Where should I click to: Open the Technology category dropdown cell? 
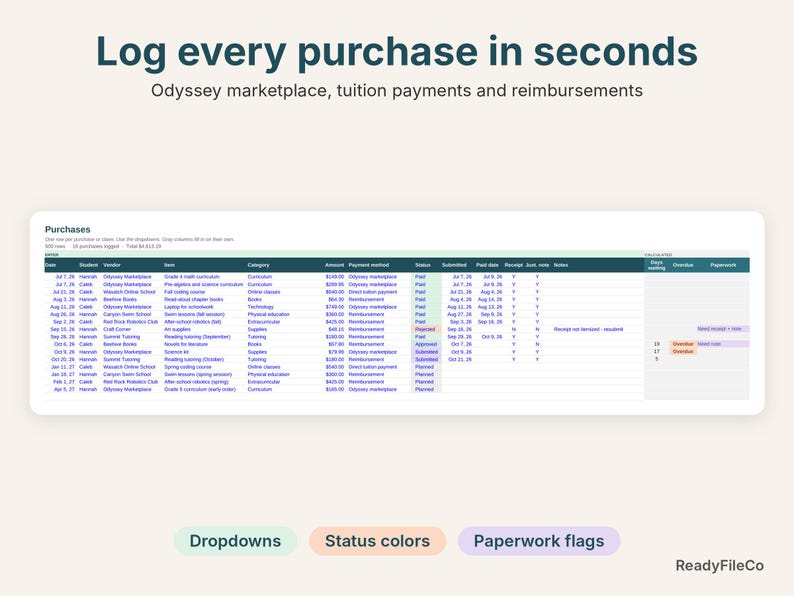pyautogui.click(x=261, y=307)
